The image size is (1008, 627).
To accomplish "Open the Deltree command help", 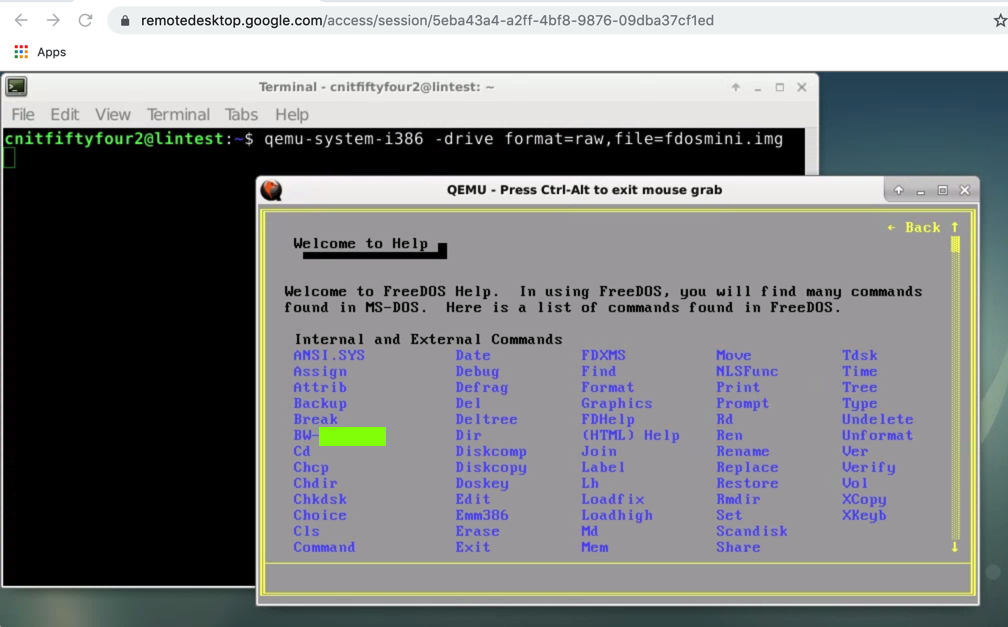I will 487,419.
